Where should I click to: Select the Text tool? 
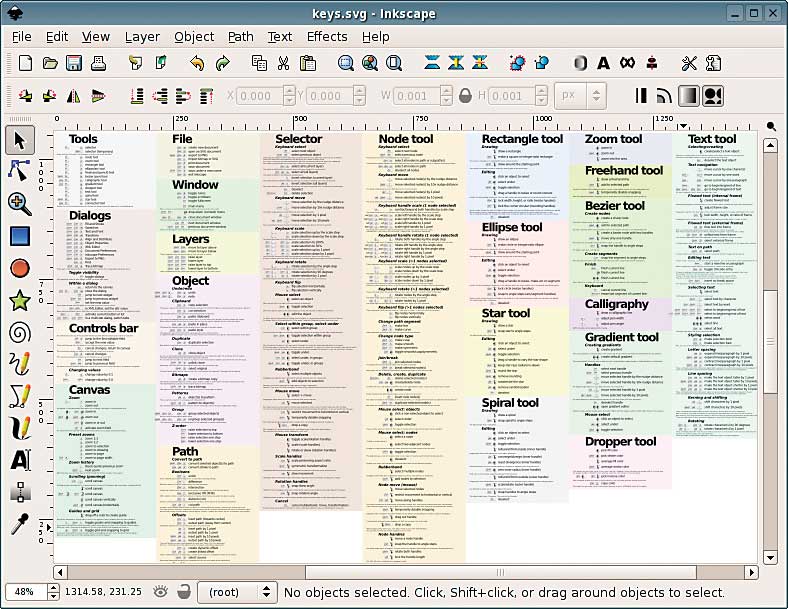point(20,460)
